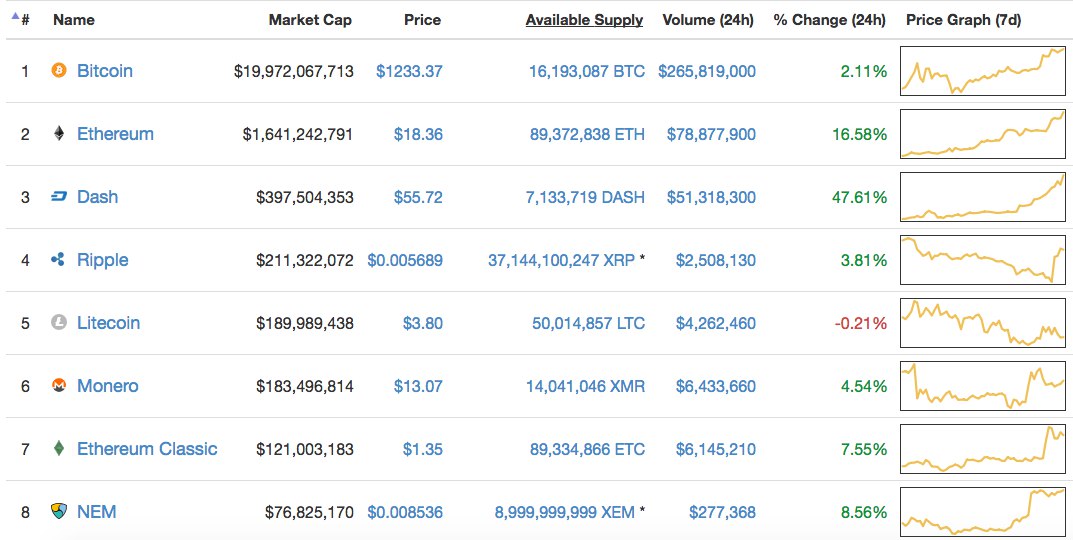Screen dimensions: 1073x540
Task: Click the Price Graph (7d) column header
Action: pyautogui.click(x=964, y=20)
